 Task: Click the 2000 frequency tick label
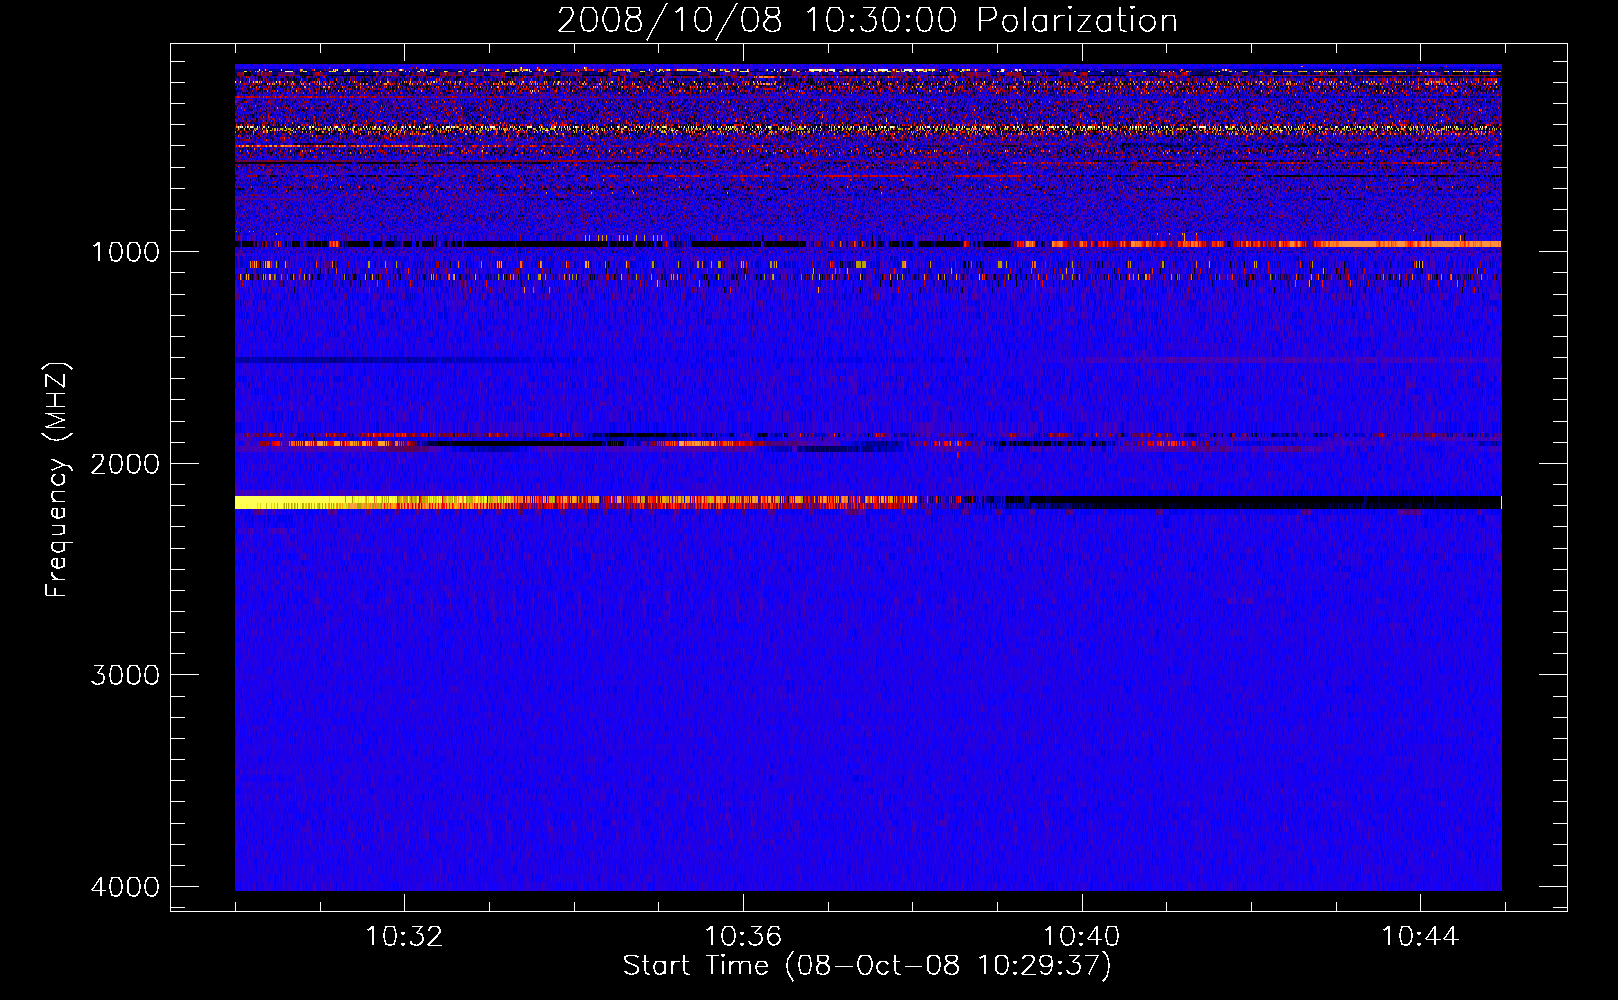pos(125,464)
